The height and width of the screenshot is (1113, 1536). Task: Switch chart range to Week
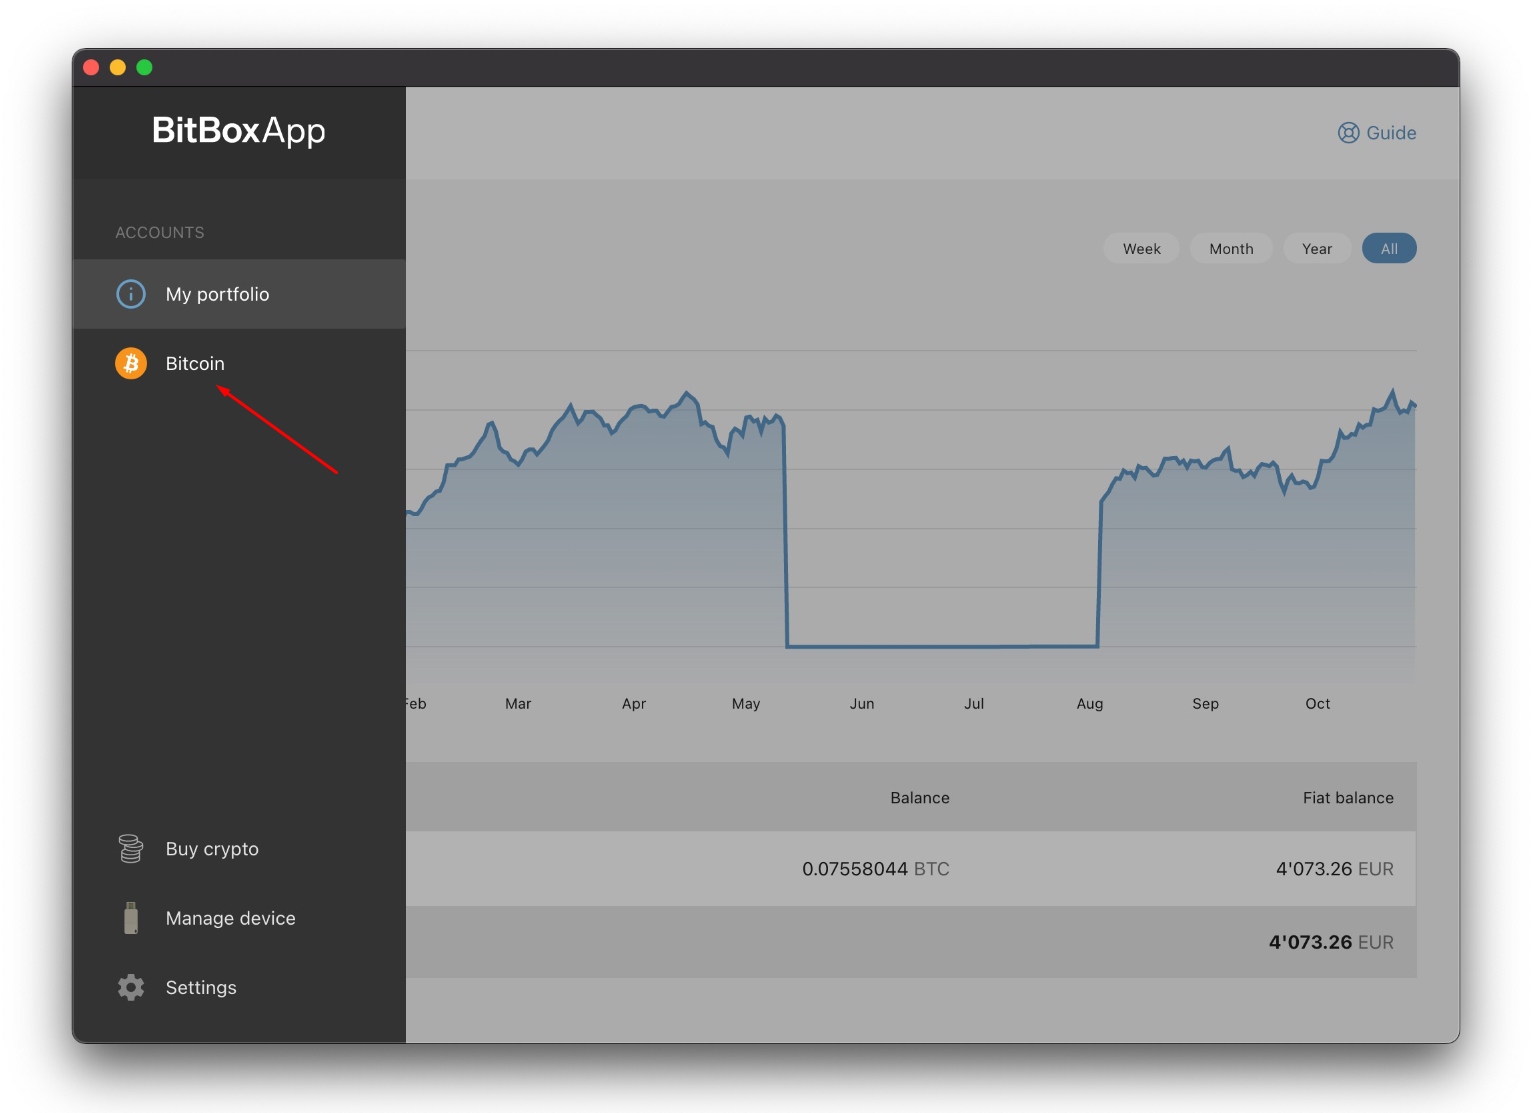tap(1141, 249)
